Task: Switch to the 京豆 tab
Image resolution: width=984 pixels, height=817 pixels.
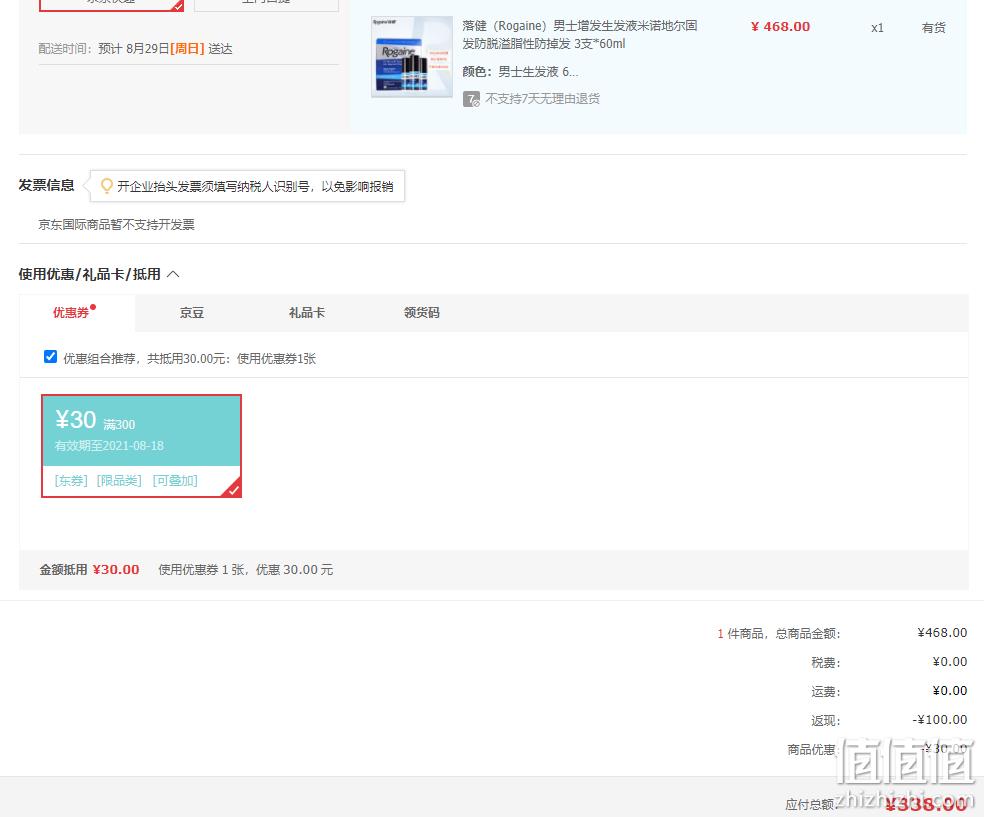Action: pyautogui.click(x=192, y=312)
